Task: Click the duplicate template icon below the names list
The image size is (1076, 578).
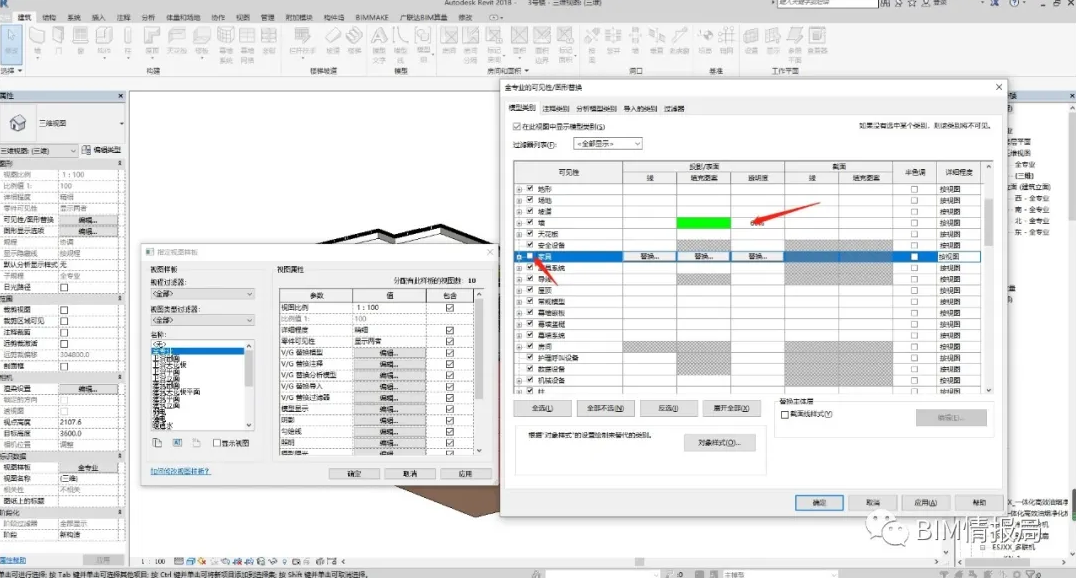Action: pyautogui.click(x=157, y=443)
